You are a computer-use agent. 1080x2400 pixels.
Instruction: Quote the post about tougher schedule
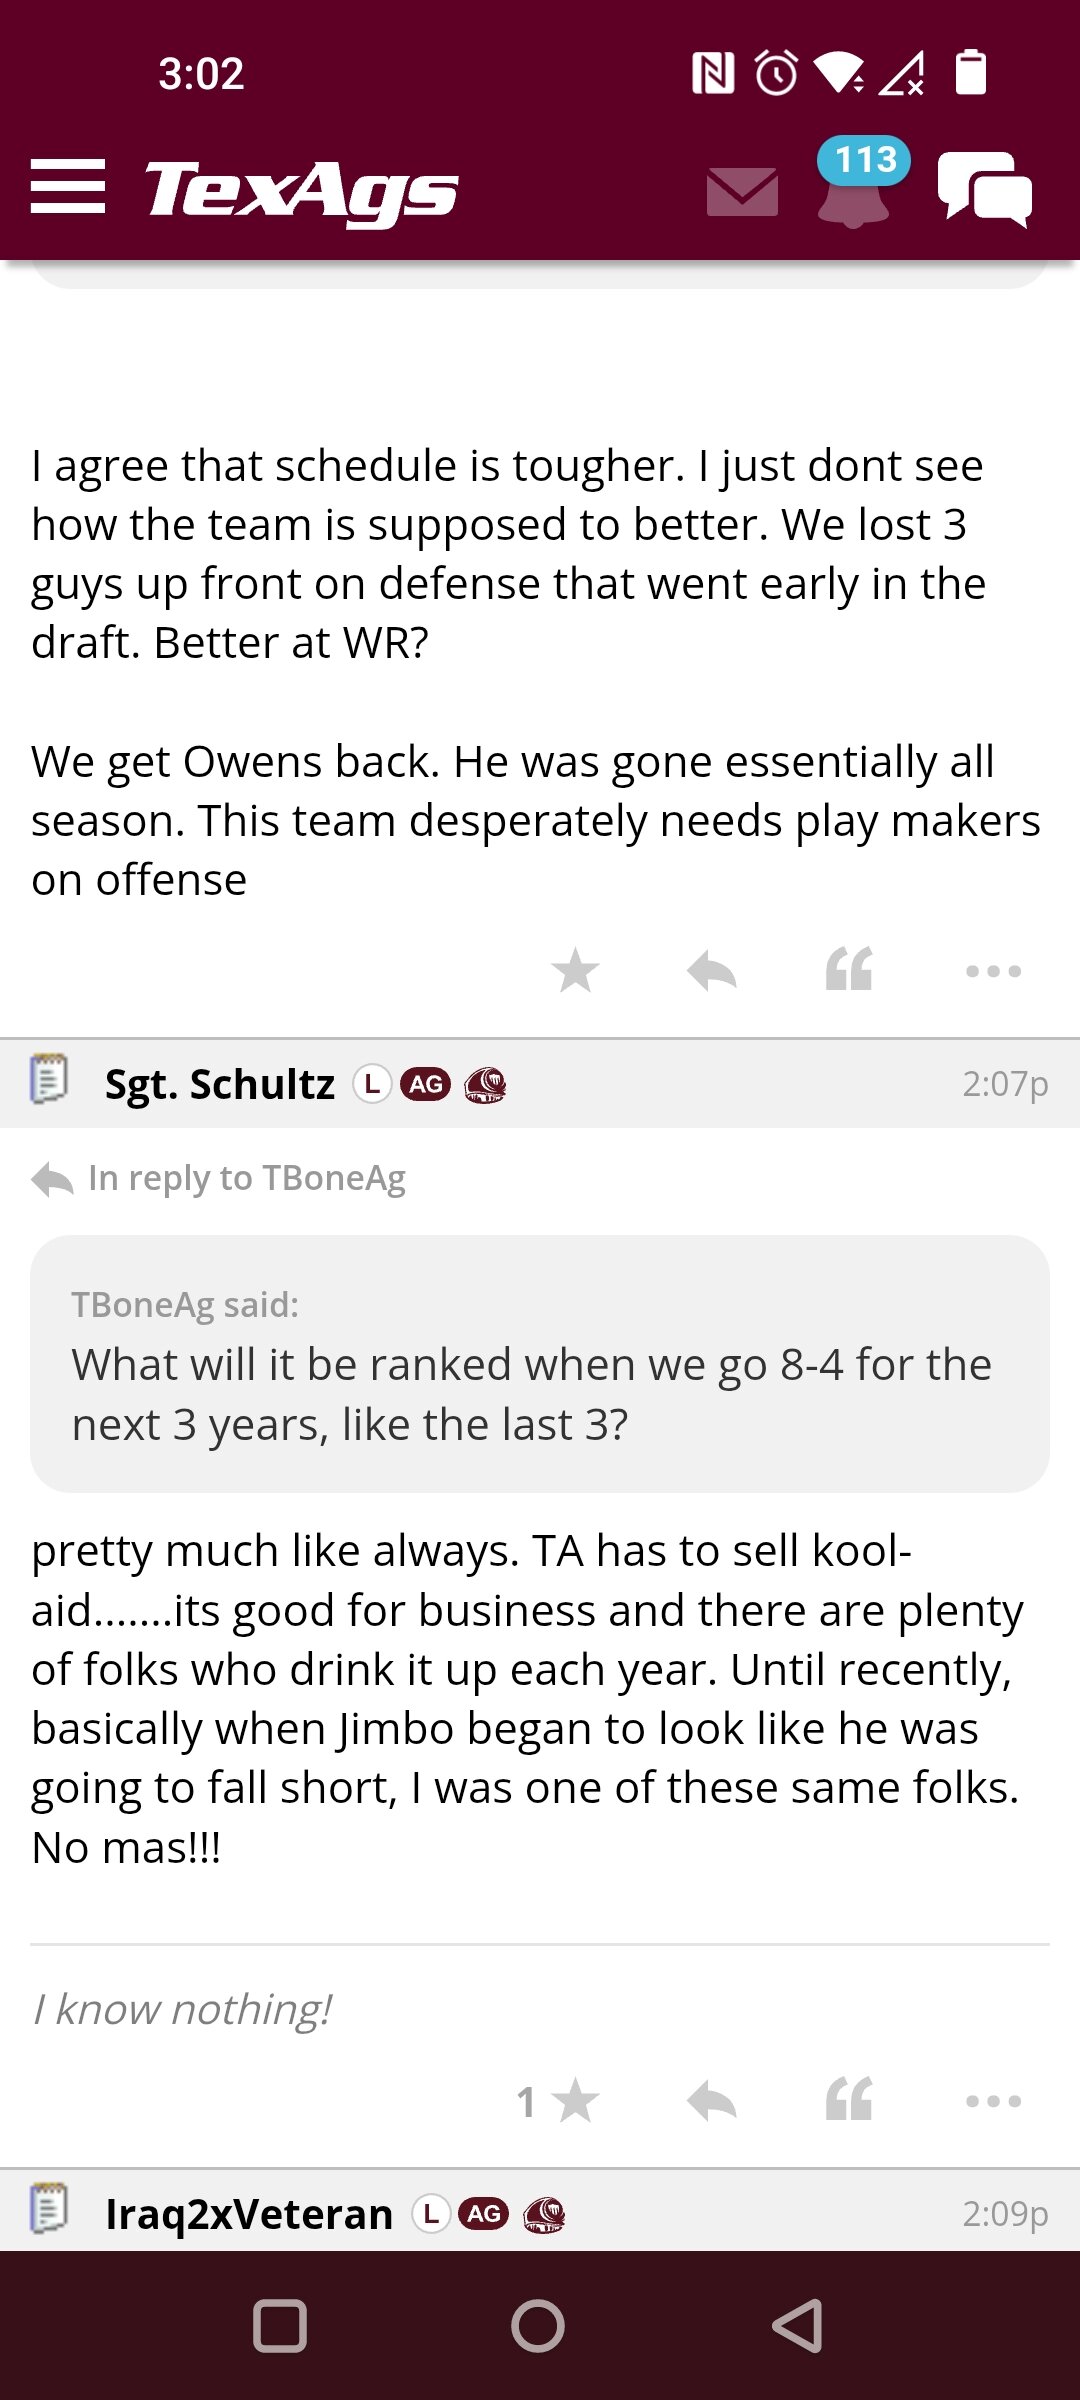tap(849, 969)
